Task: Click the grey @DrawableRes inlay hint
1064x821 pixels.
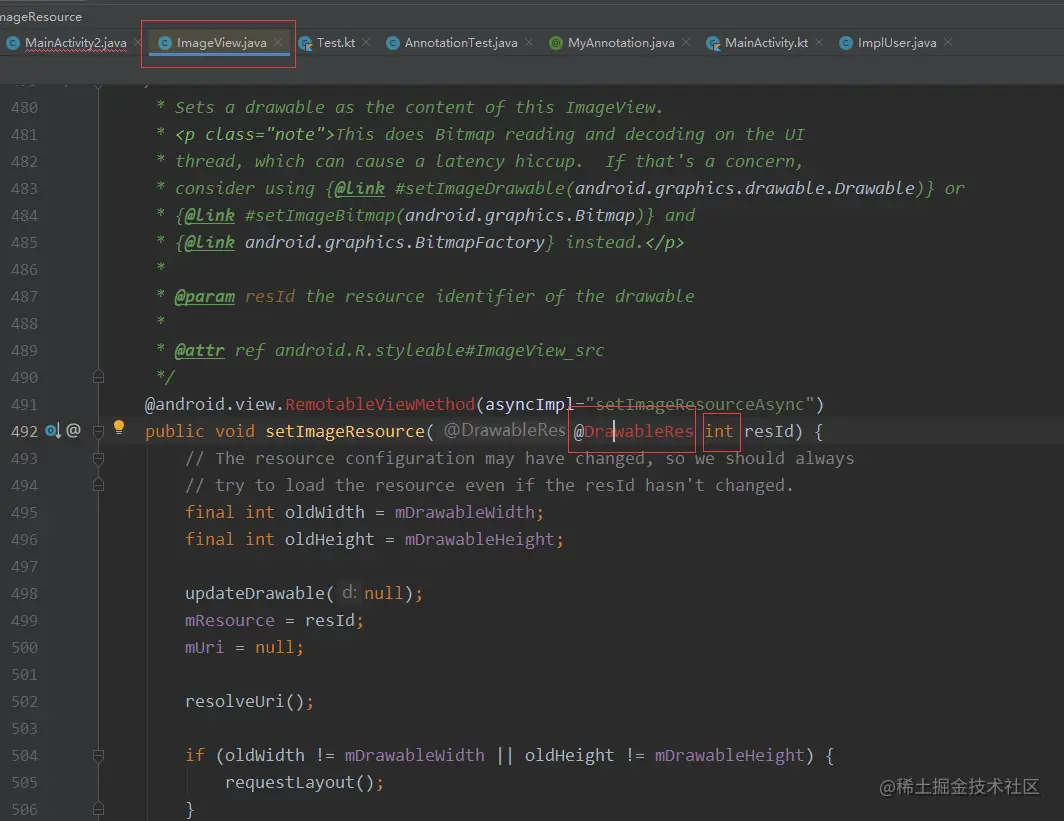Action: (504, 430)
